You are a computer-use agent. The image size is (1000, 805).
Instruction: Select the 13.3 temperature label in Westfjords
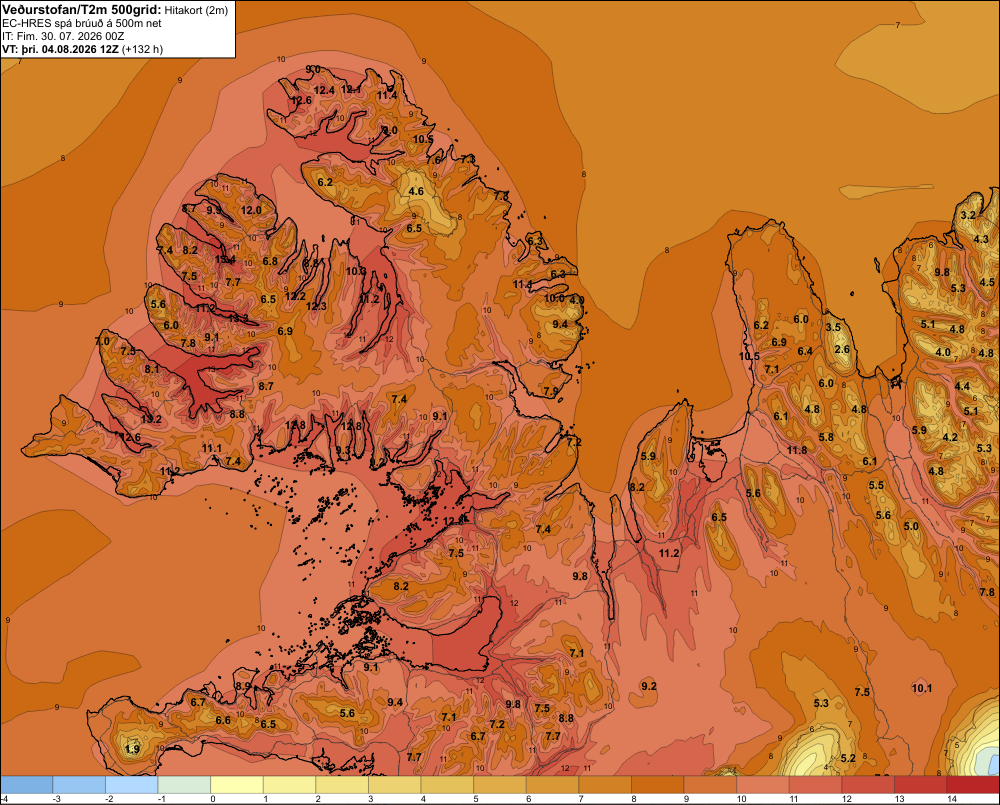click(x=238, y=318)
